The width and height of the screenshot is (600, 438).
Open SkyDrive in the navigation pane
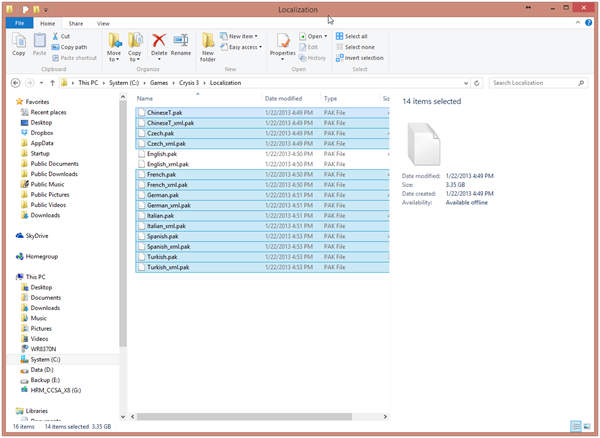point(32,236)
